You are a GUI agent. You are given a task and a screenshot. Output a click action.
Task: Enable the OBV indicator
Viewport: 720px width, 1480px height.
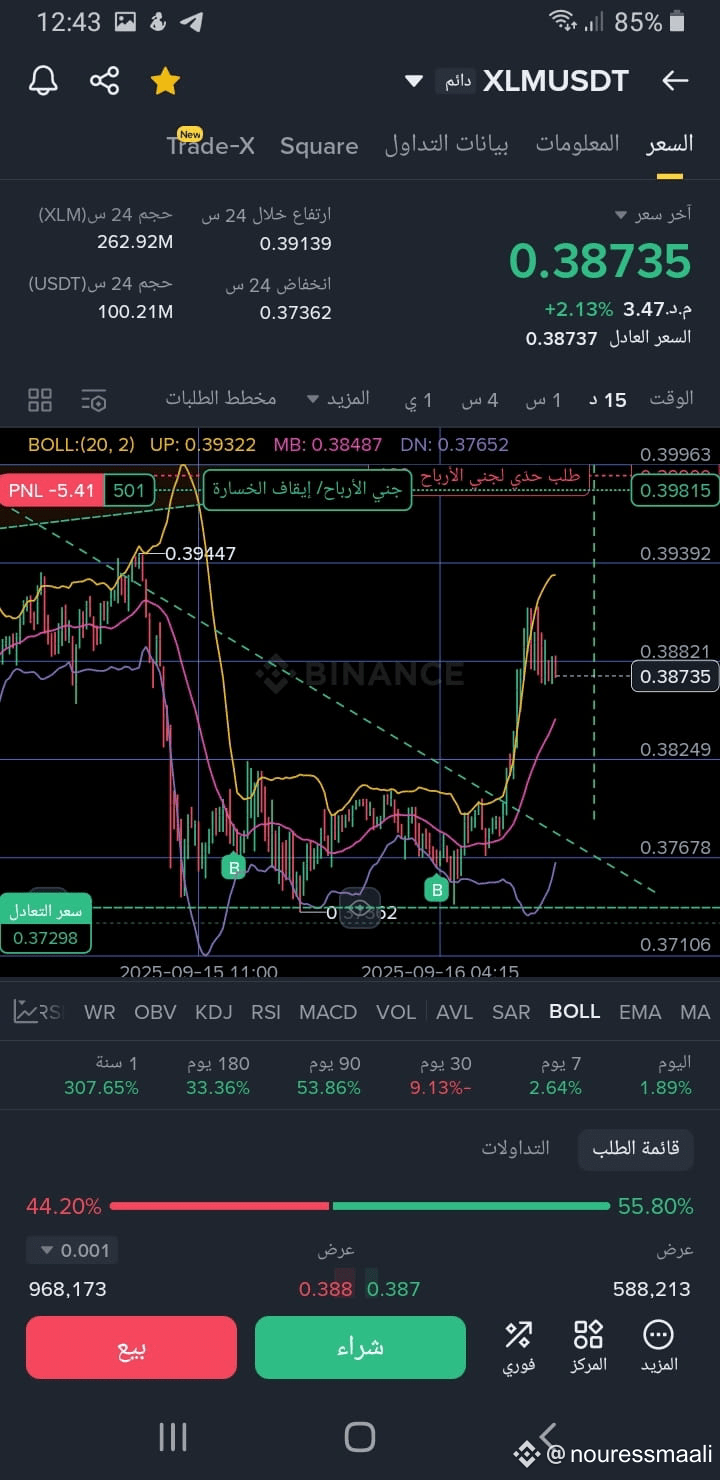pyautogui.click(x=155, y=1012)
